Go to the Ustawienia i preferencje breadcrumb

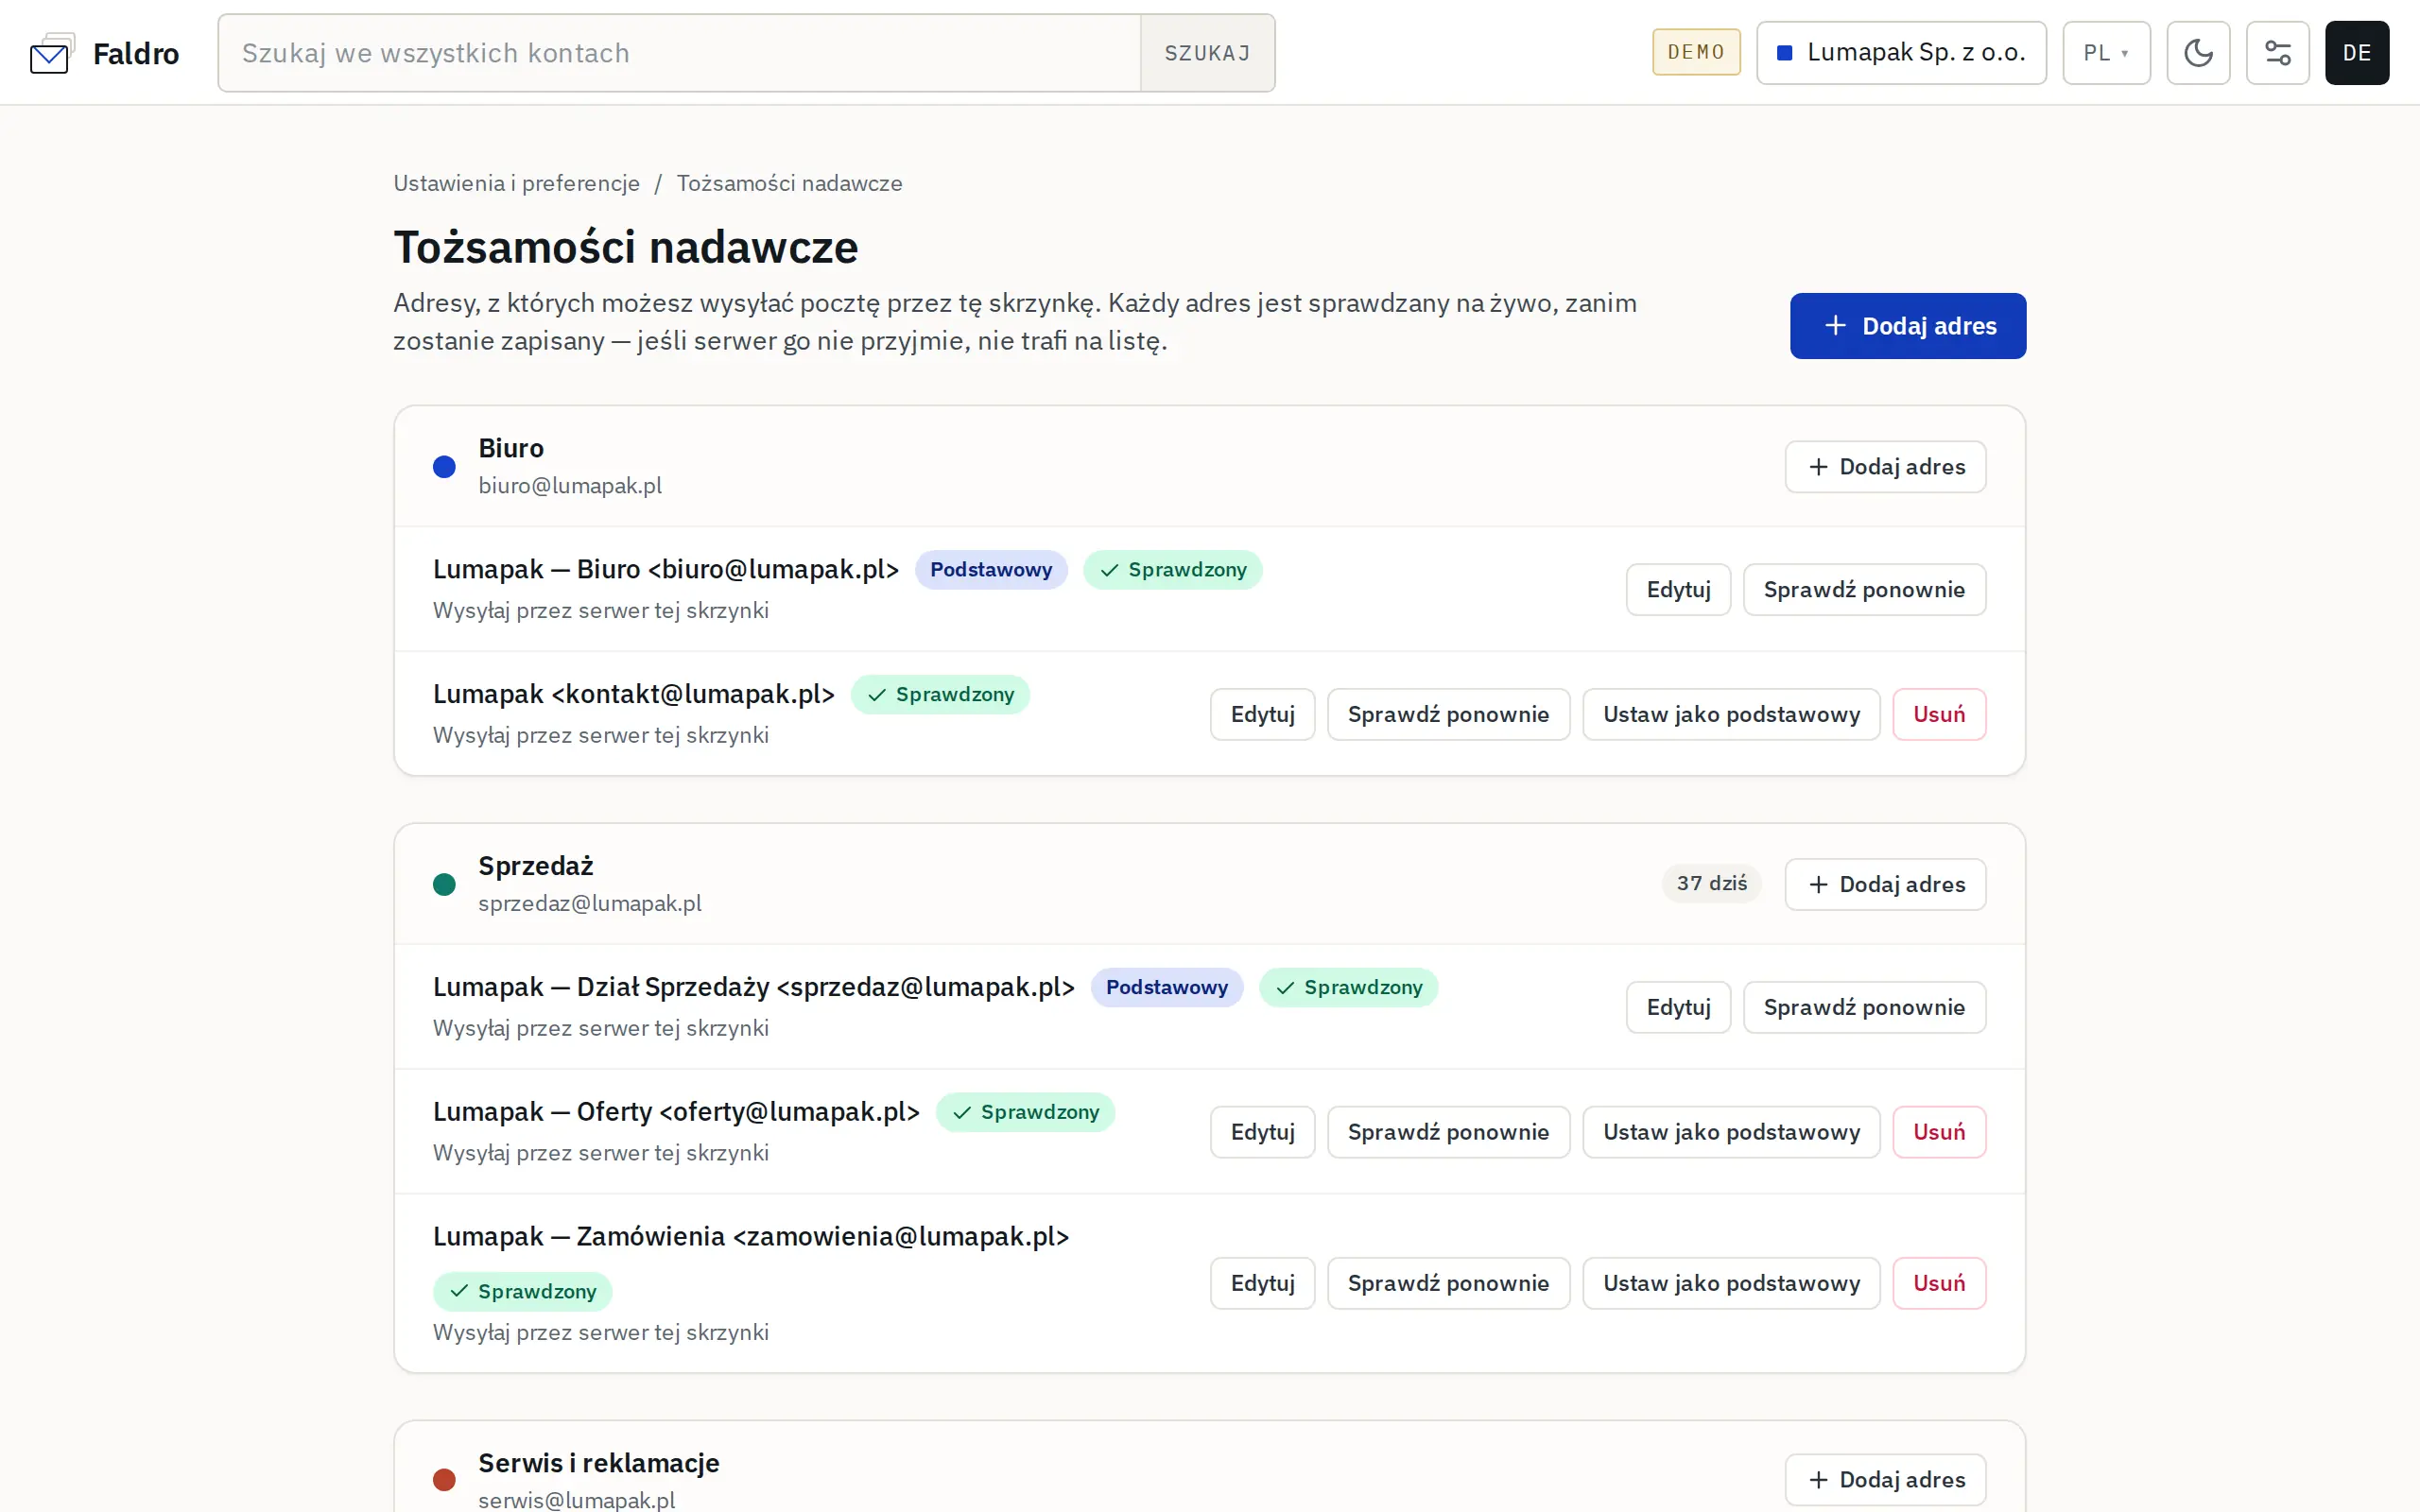516,183
